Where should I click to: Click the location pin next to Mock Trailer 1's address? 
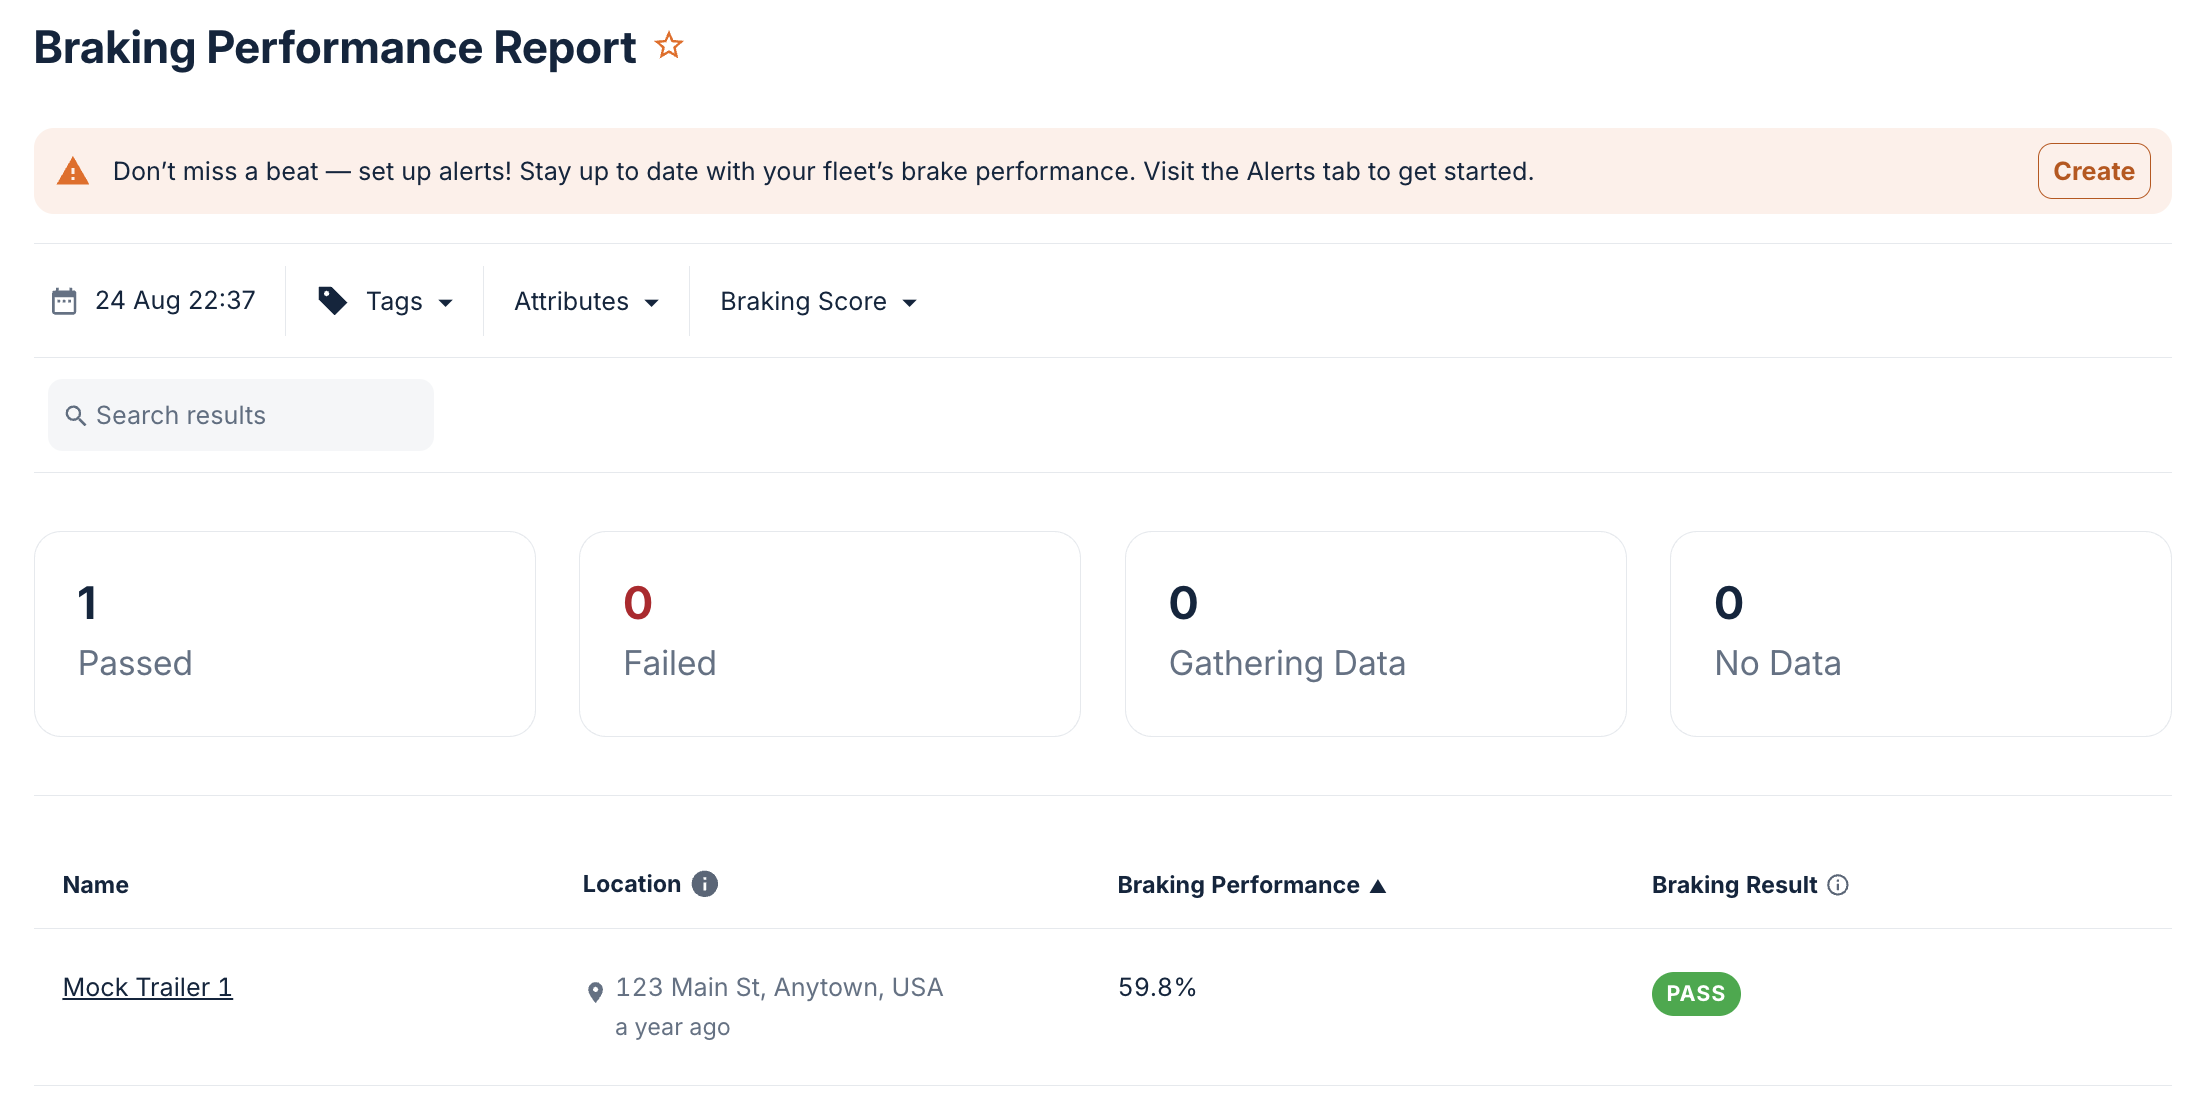(x=596, y=991)
